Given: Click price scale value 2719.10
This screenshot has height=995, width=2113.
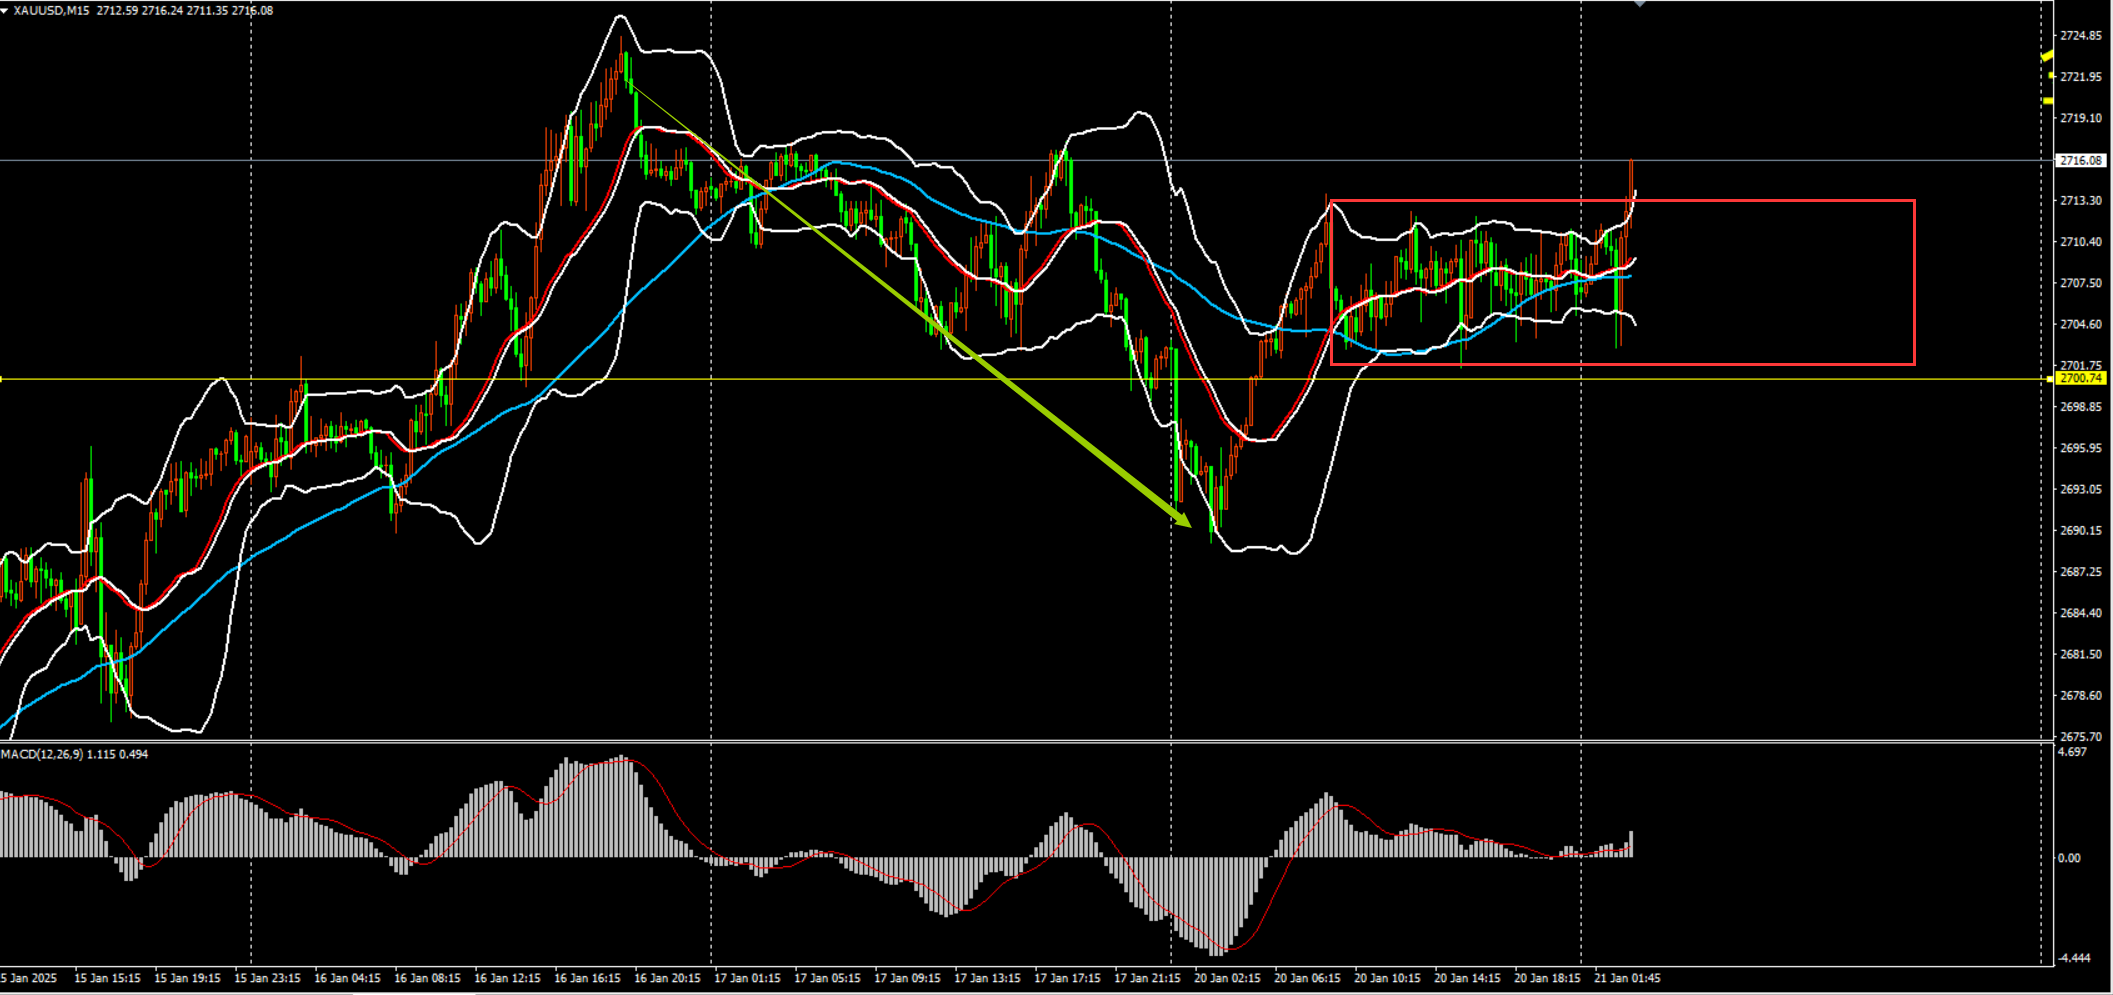Looking at the screenshot, I should pyautogui.click(x=2080, y=118).
